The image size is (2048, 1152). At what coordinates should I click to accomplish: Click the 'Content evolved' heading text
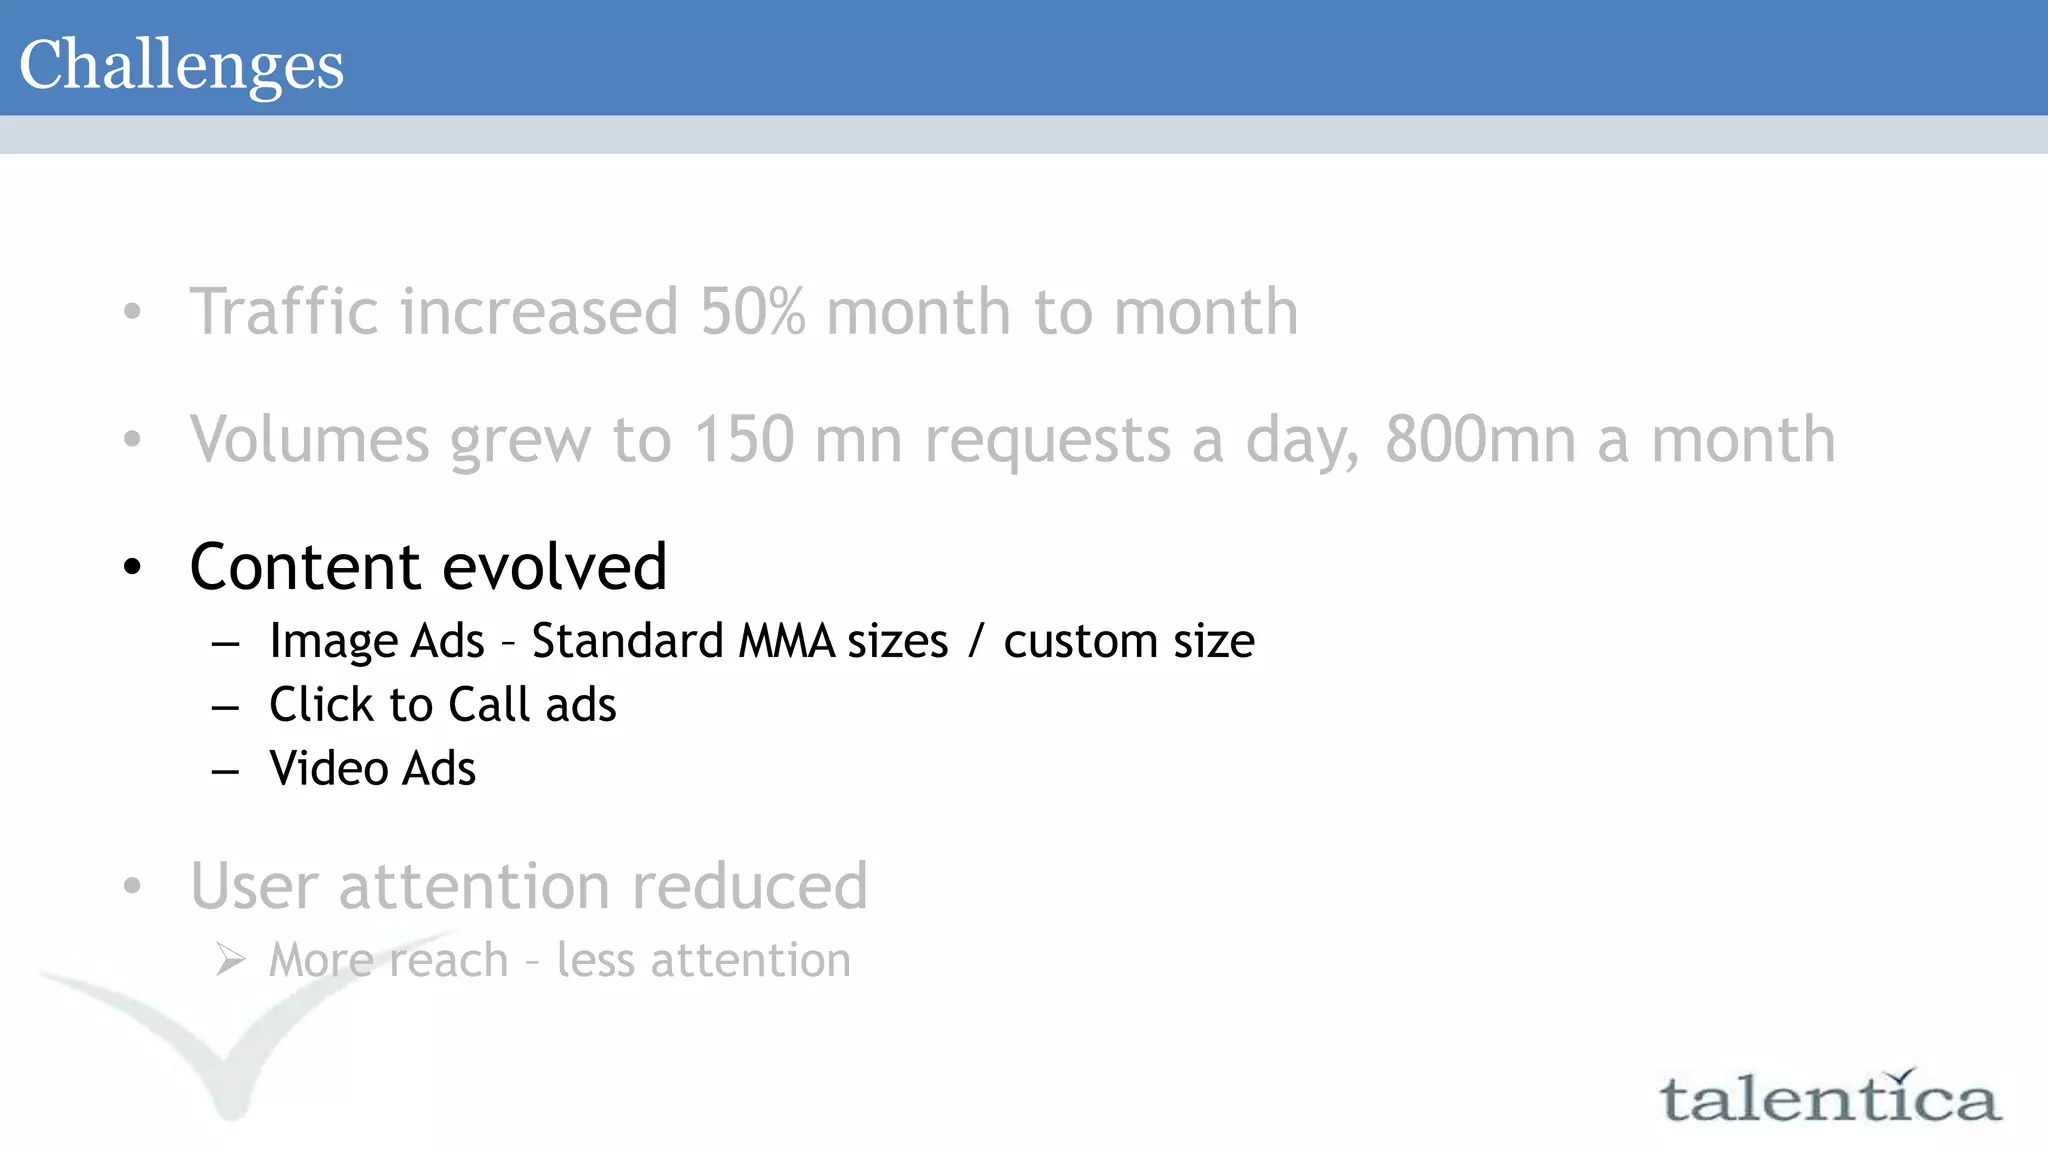click(428, 567)
